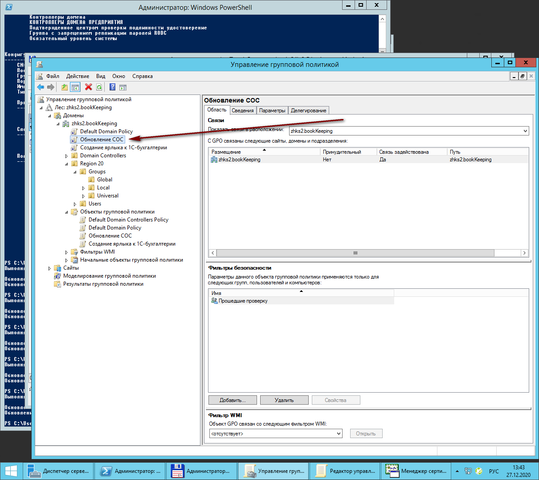The height and width of the screenshot is (480, 539).
Task: Click PowerShell window scroll-up arrow
Action: [382, 19]
